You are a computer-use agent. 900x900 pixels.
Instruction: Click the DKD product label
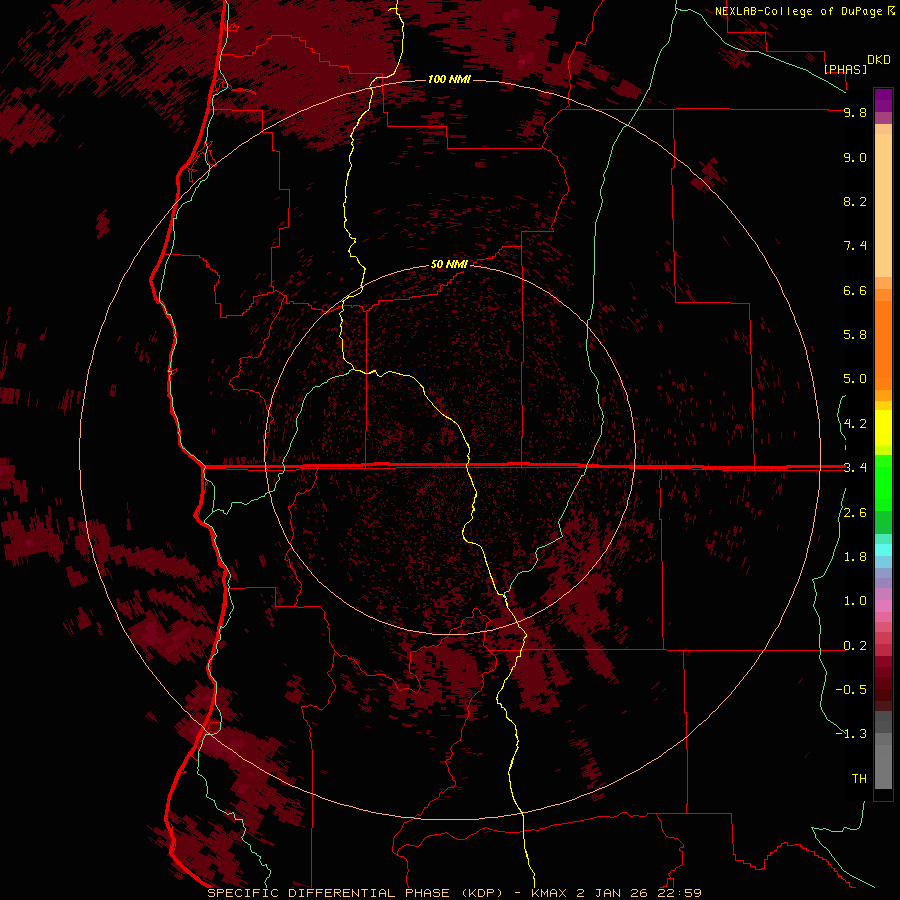(879, 60)
